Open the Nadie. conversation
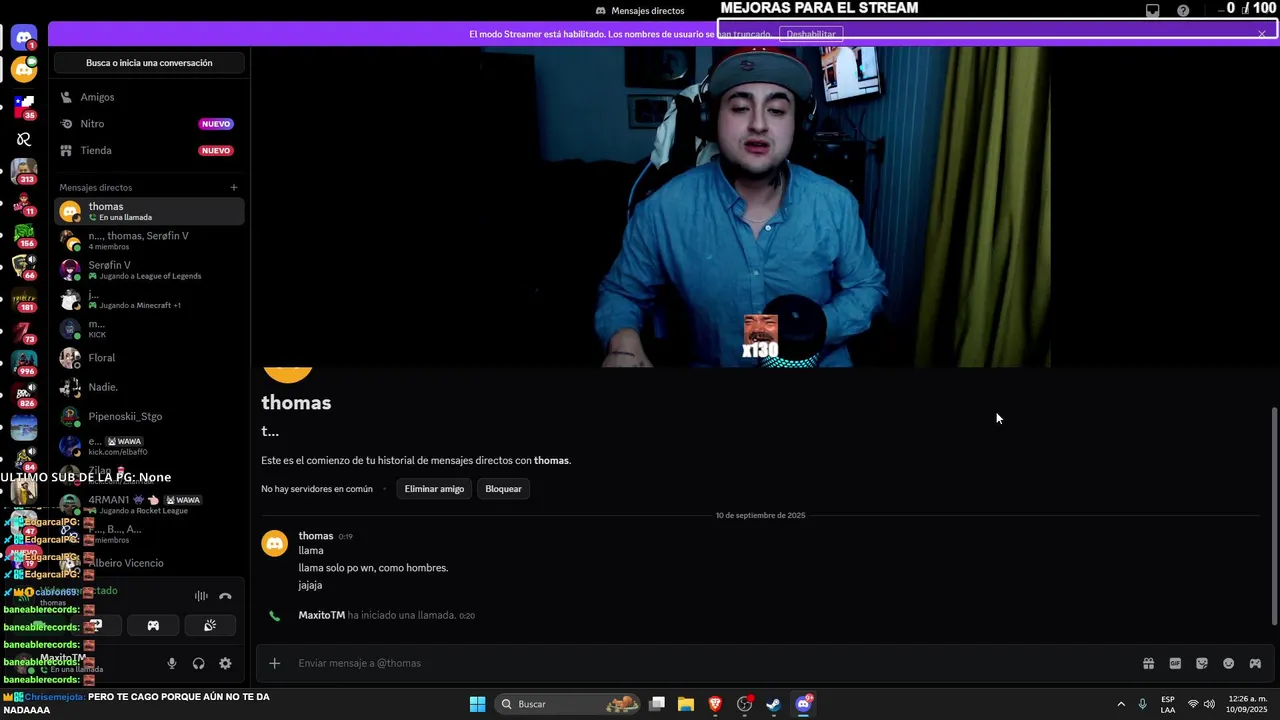This screenshot has height=720, width=1280. pos(149,387)
